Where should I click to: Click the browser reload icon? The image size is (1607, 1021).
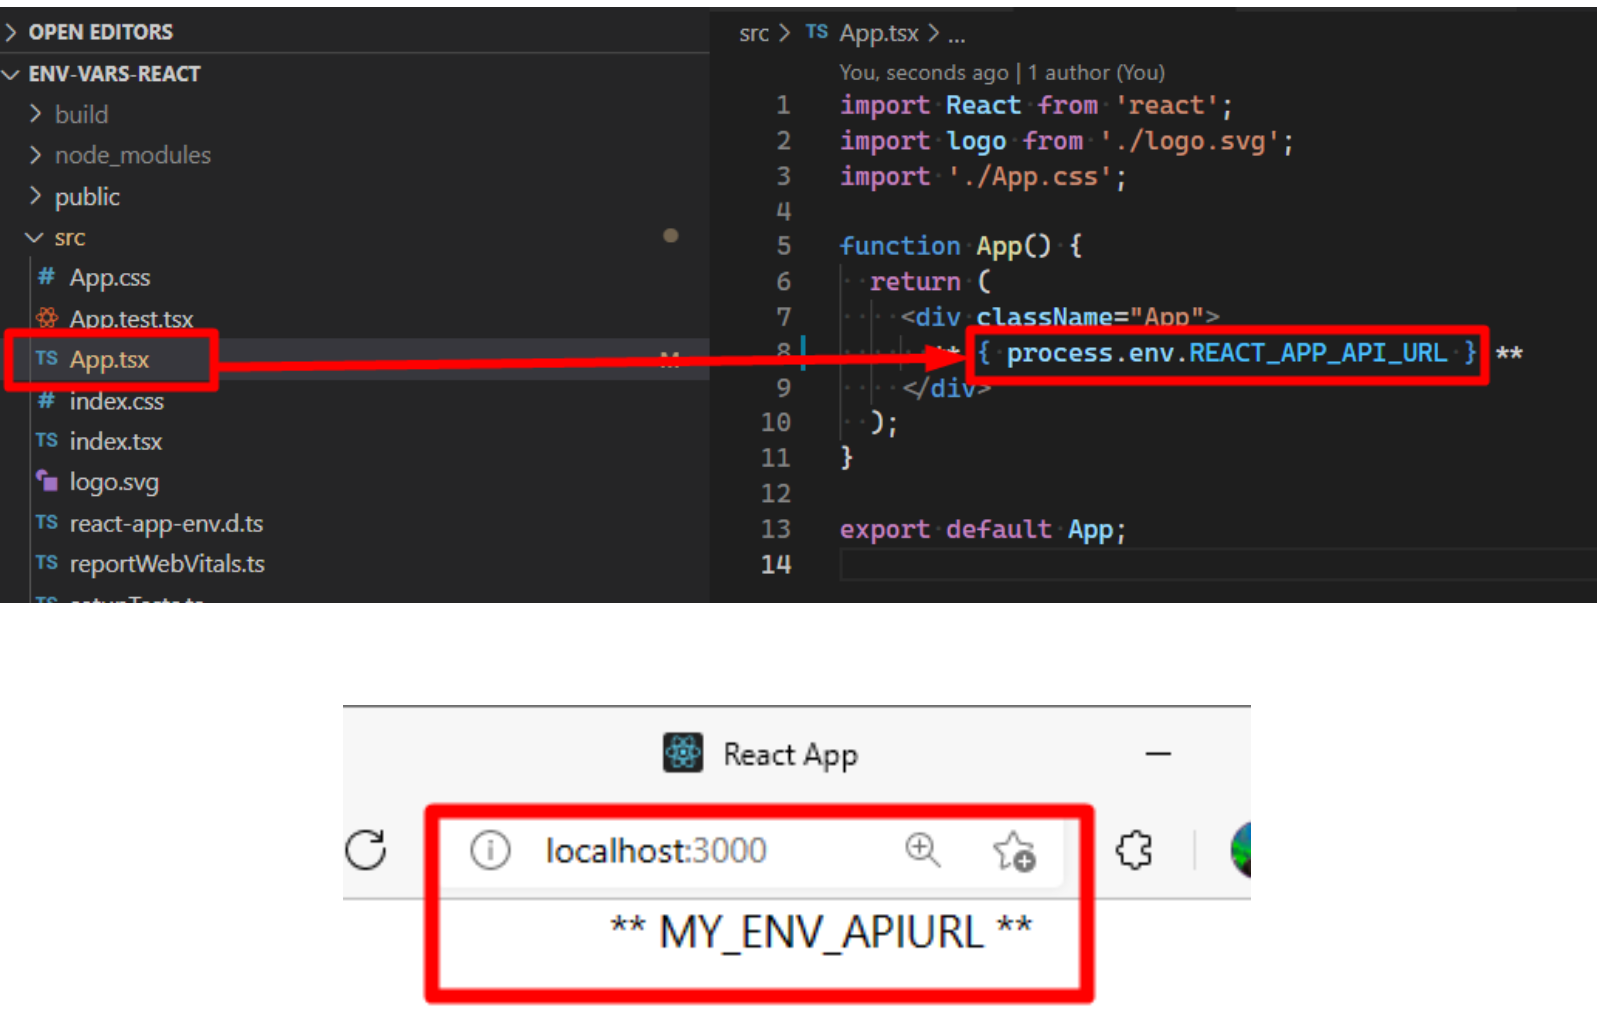[x=366, y=850]
